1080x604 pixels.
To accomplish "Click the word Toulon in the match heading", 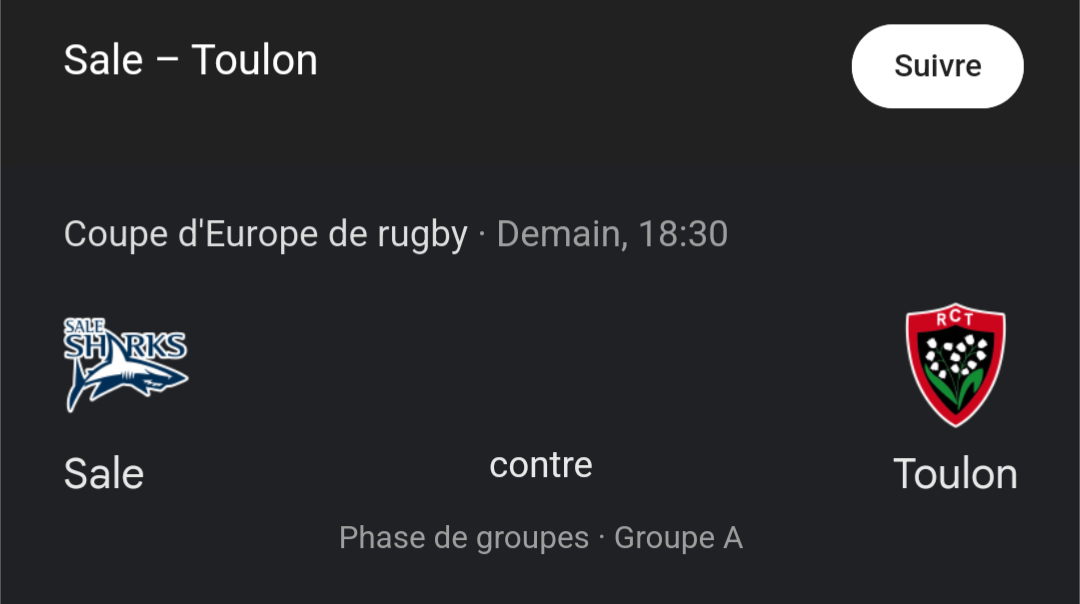I will pyautogui.click(x=254, y=60).
